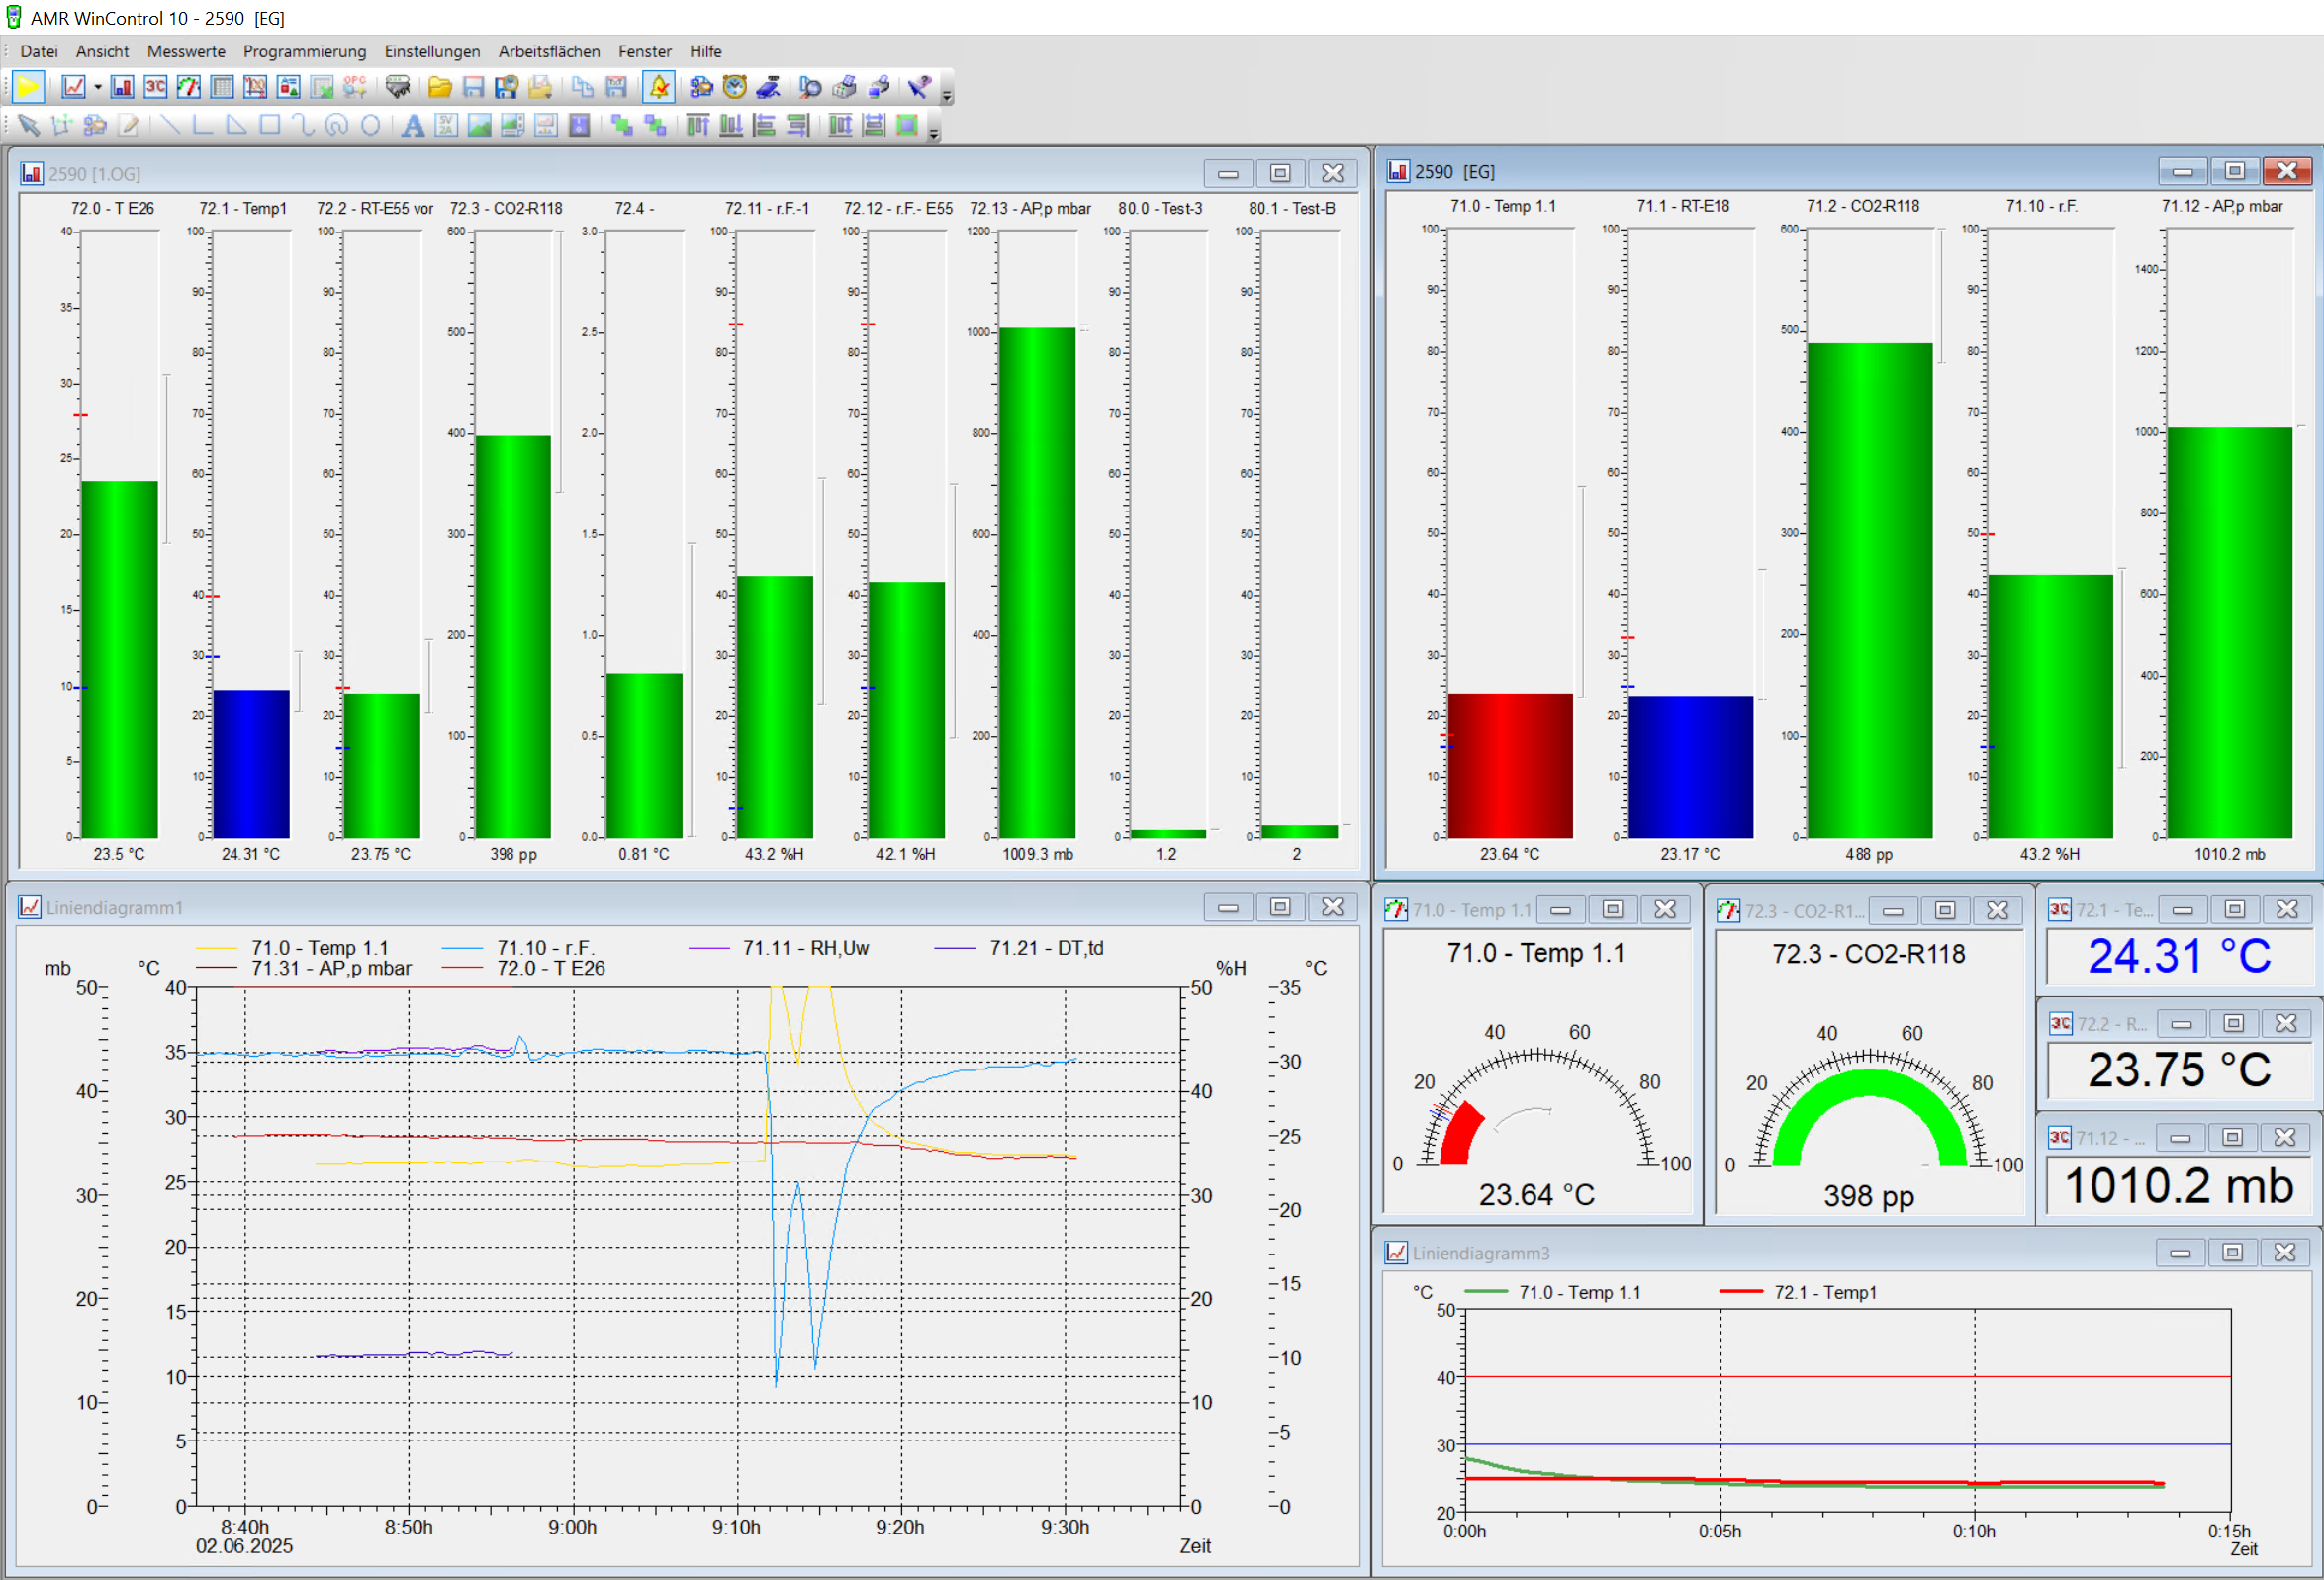
Task: Open a new line diagram from the toolbar
Action: pos(73,88)
